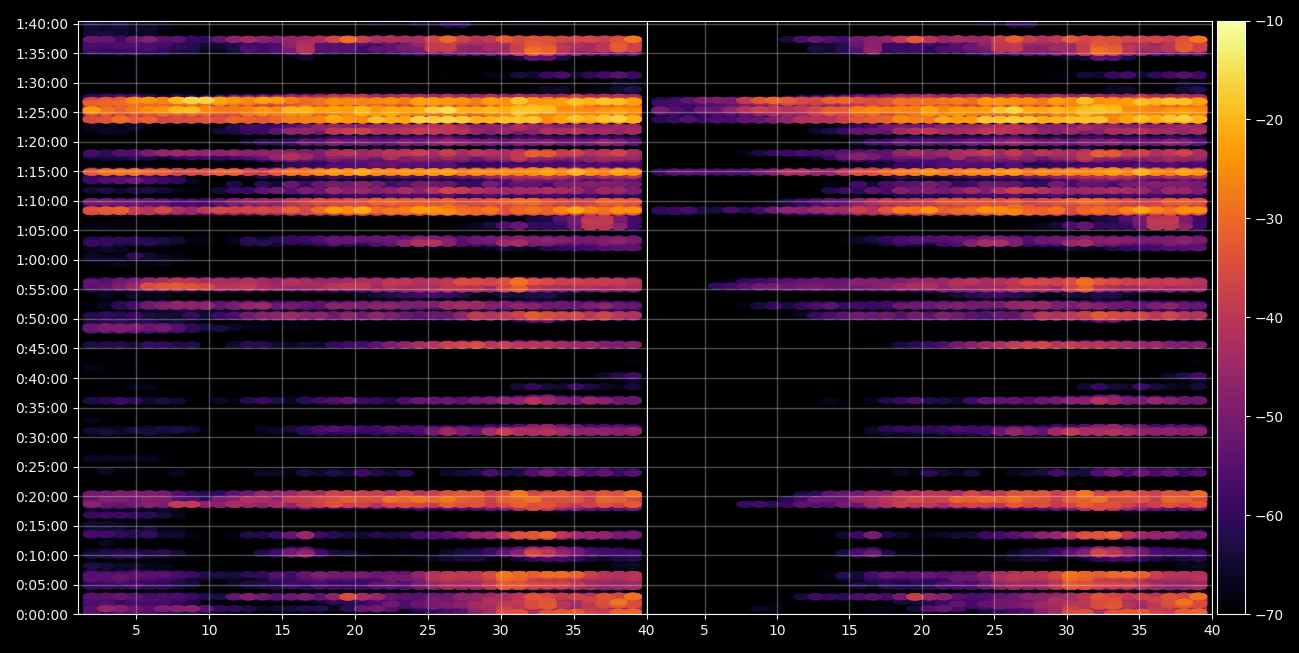This screenshot has height=653, width=1299.
Task: Select the 1:20:00 time label
Action: pyautogui.click(x=42, y=142)
